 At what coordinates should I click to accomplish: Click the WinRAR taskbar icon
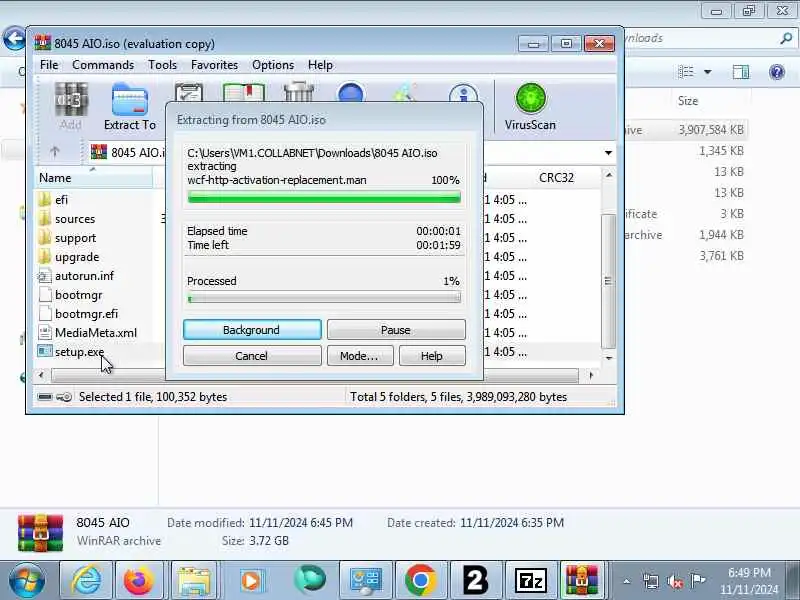582,580
